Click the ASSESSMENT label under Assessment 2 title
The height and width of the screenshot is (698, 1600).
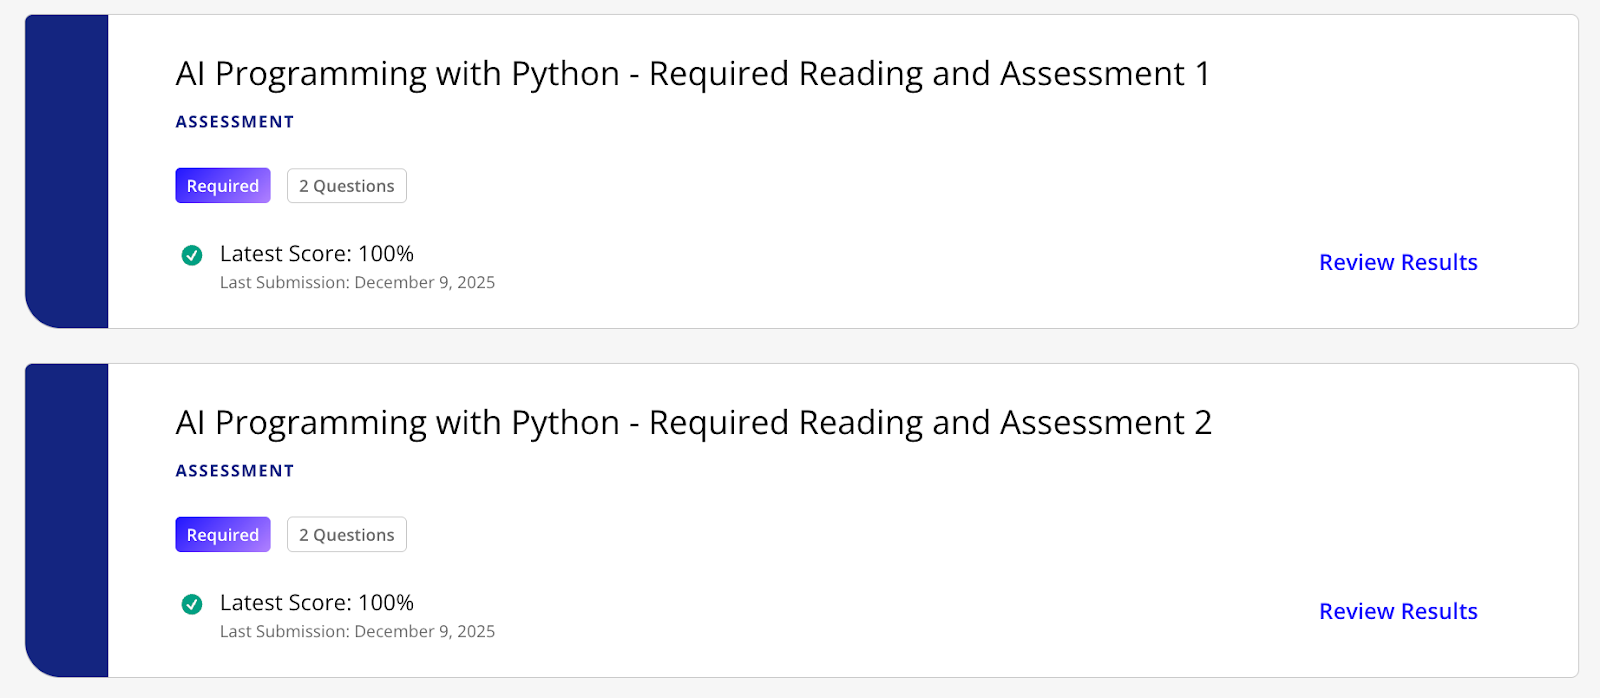tap(235, 471)
